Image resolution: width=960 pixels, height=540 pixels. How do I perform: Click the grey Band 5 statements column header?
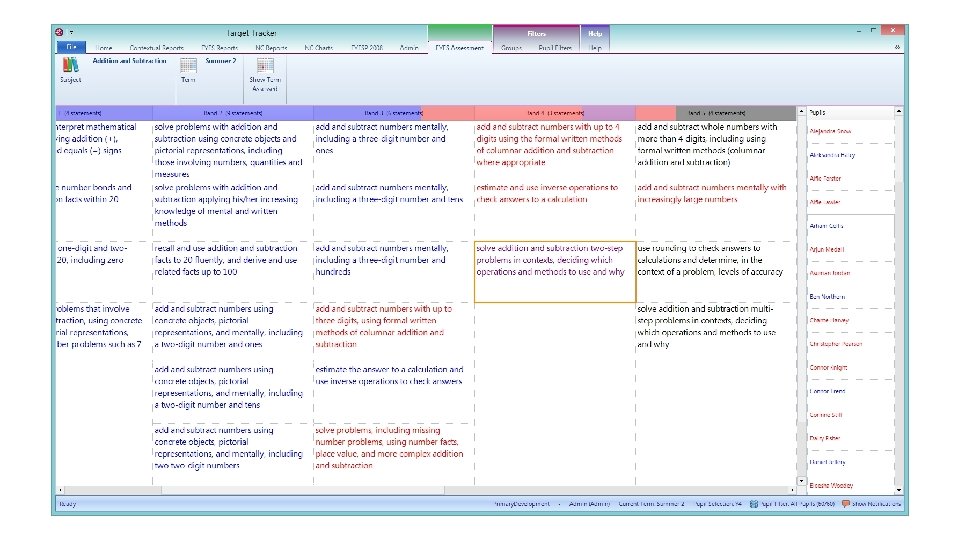(715, 113)
